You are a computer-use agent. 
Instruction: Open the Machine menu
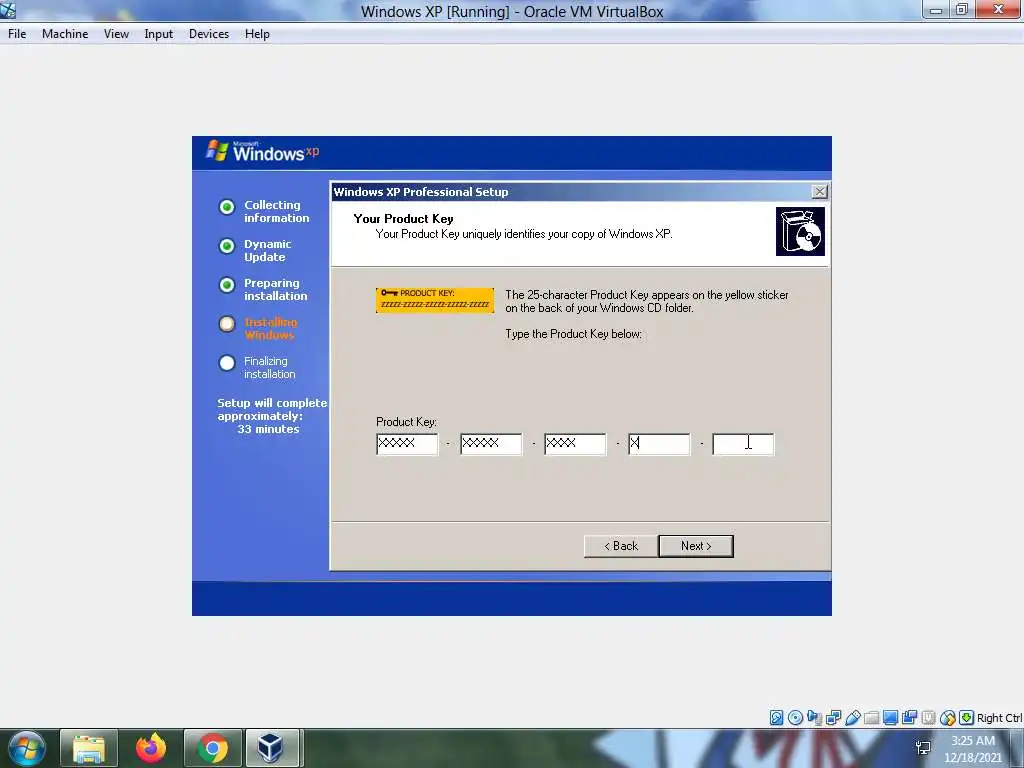coord(65,34)
